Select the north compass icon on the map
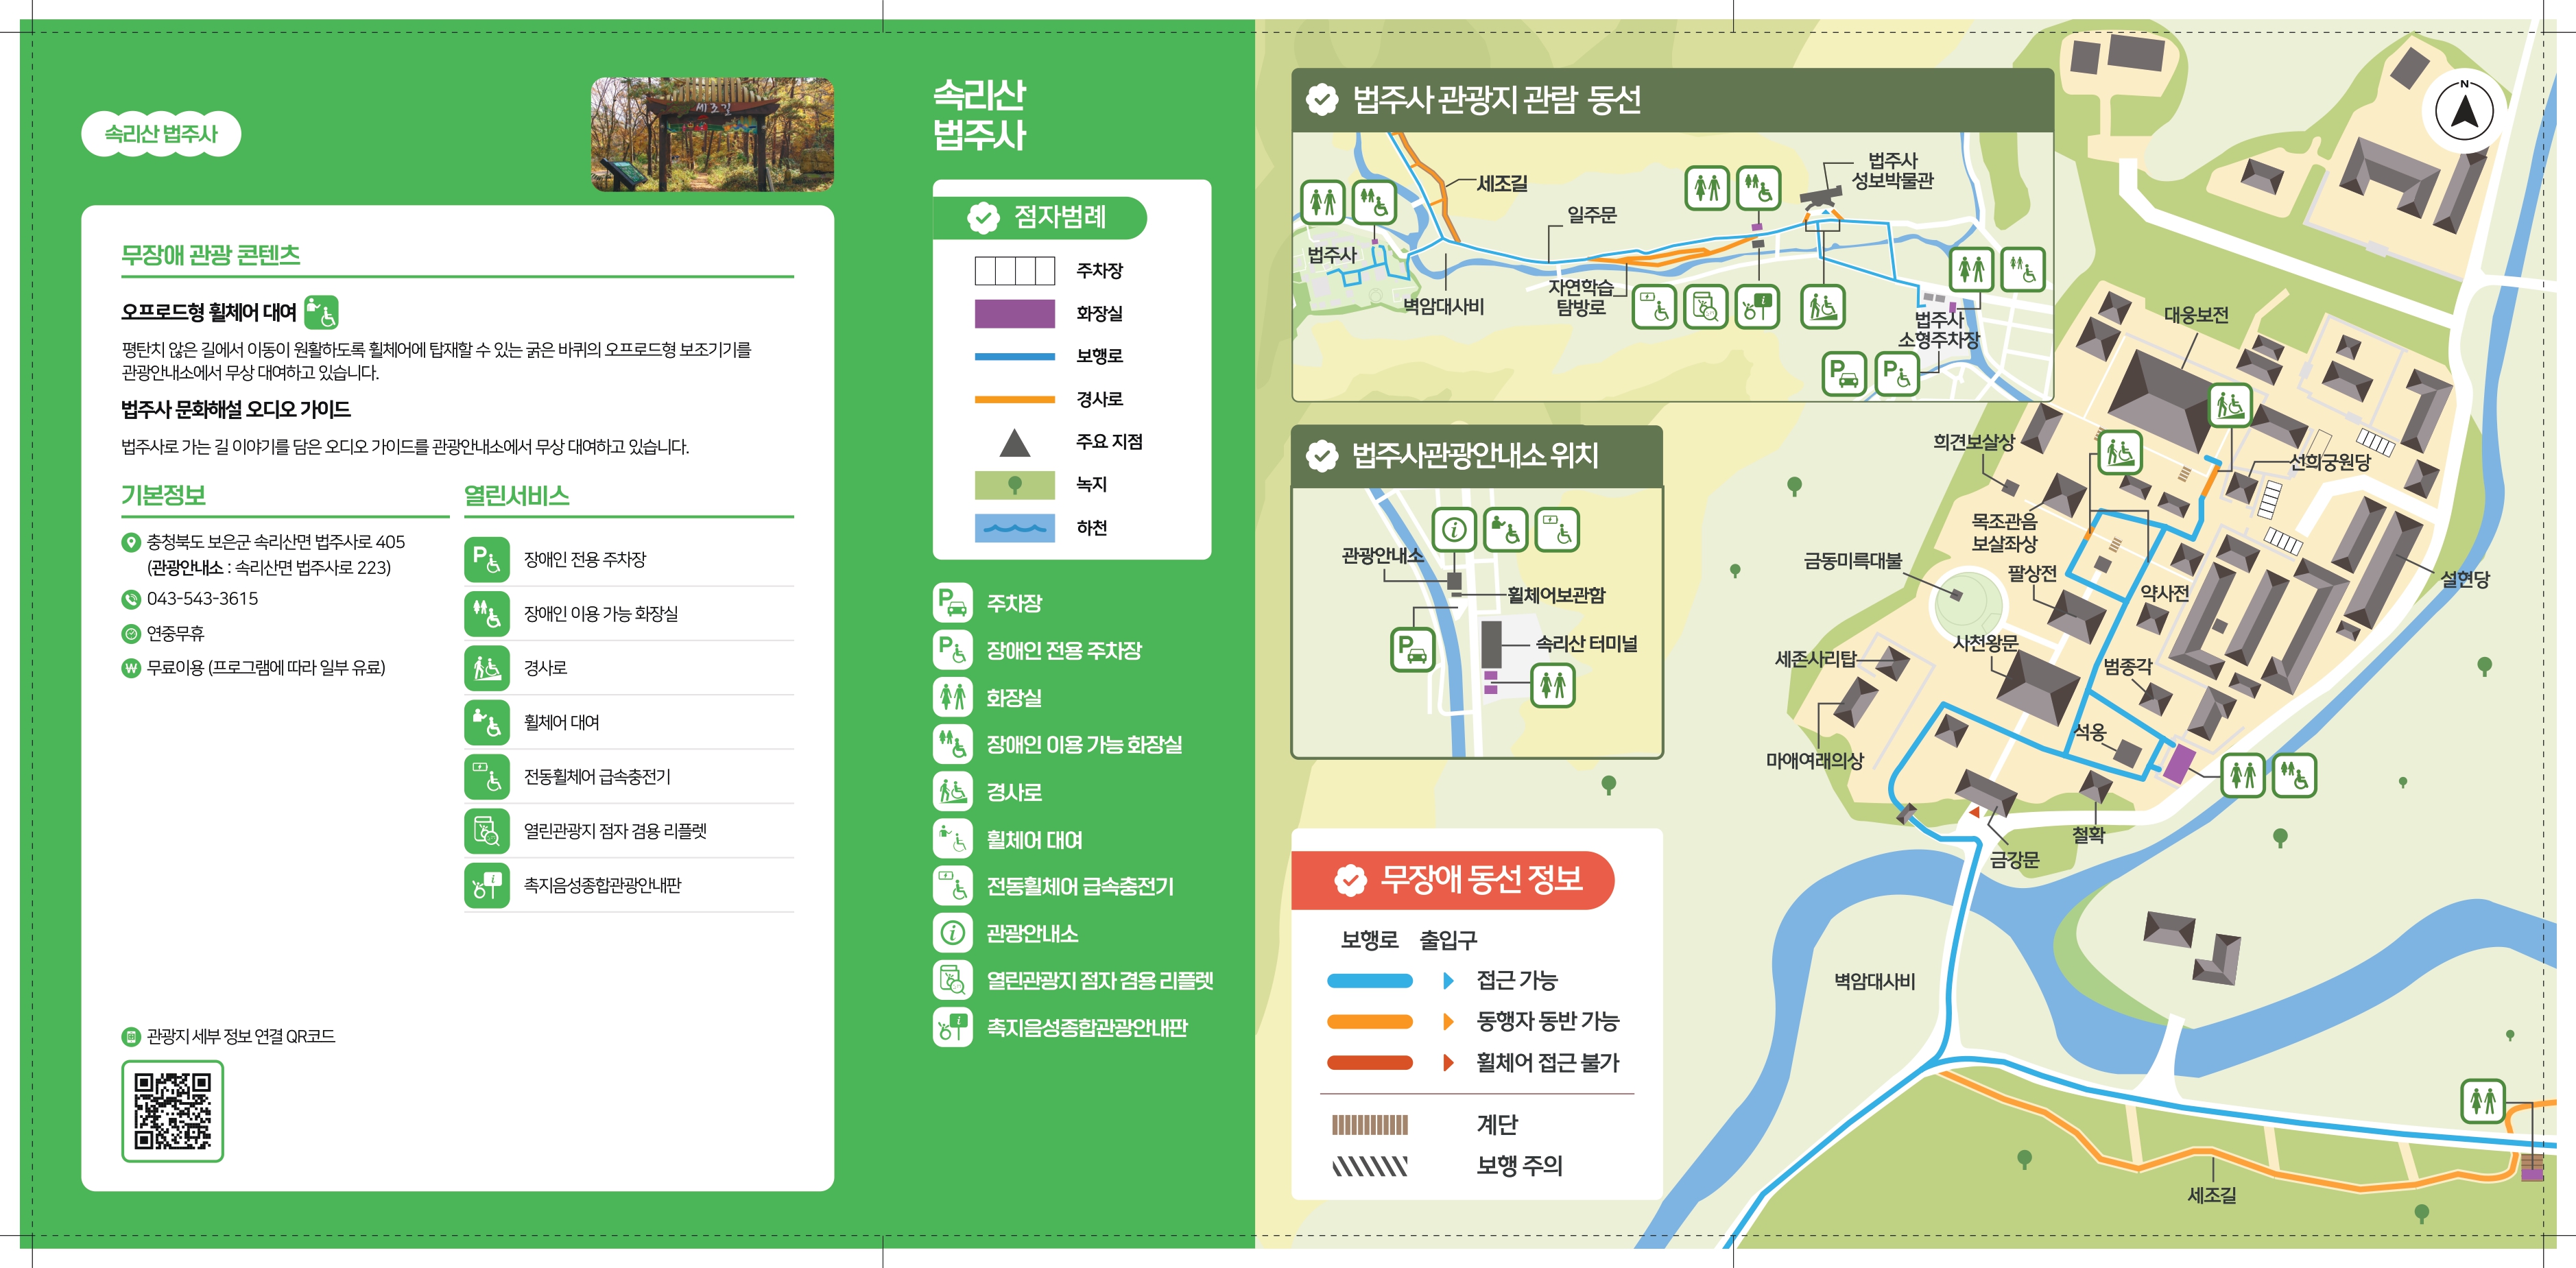This screenshot has height=1268, width=2576. coord(2464,110)
